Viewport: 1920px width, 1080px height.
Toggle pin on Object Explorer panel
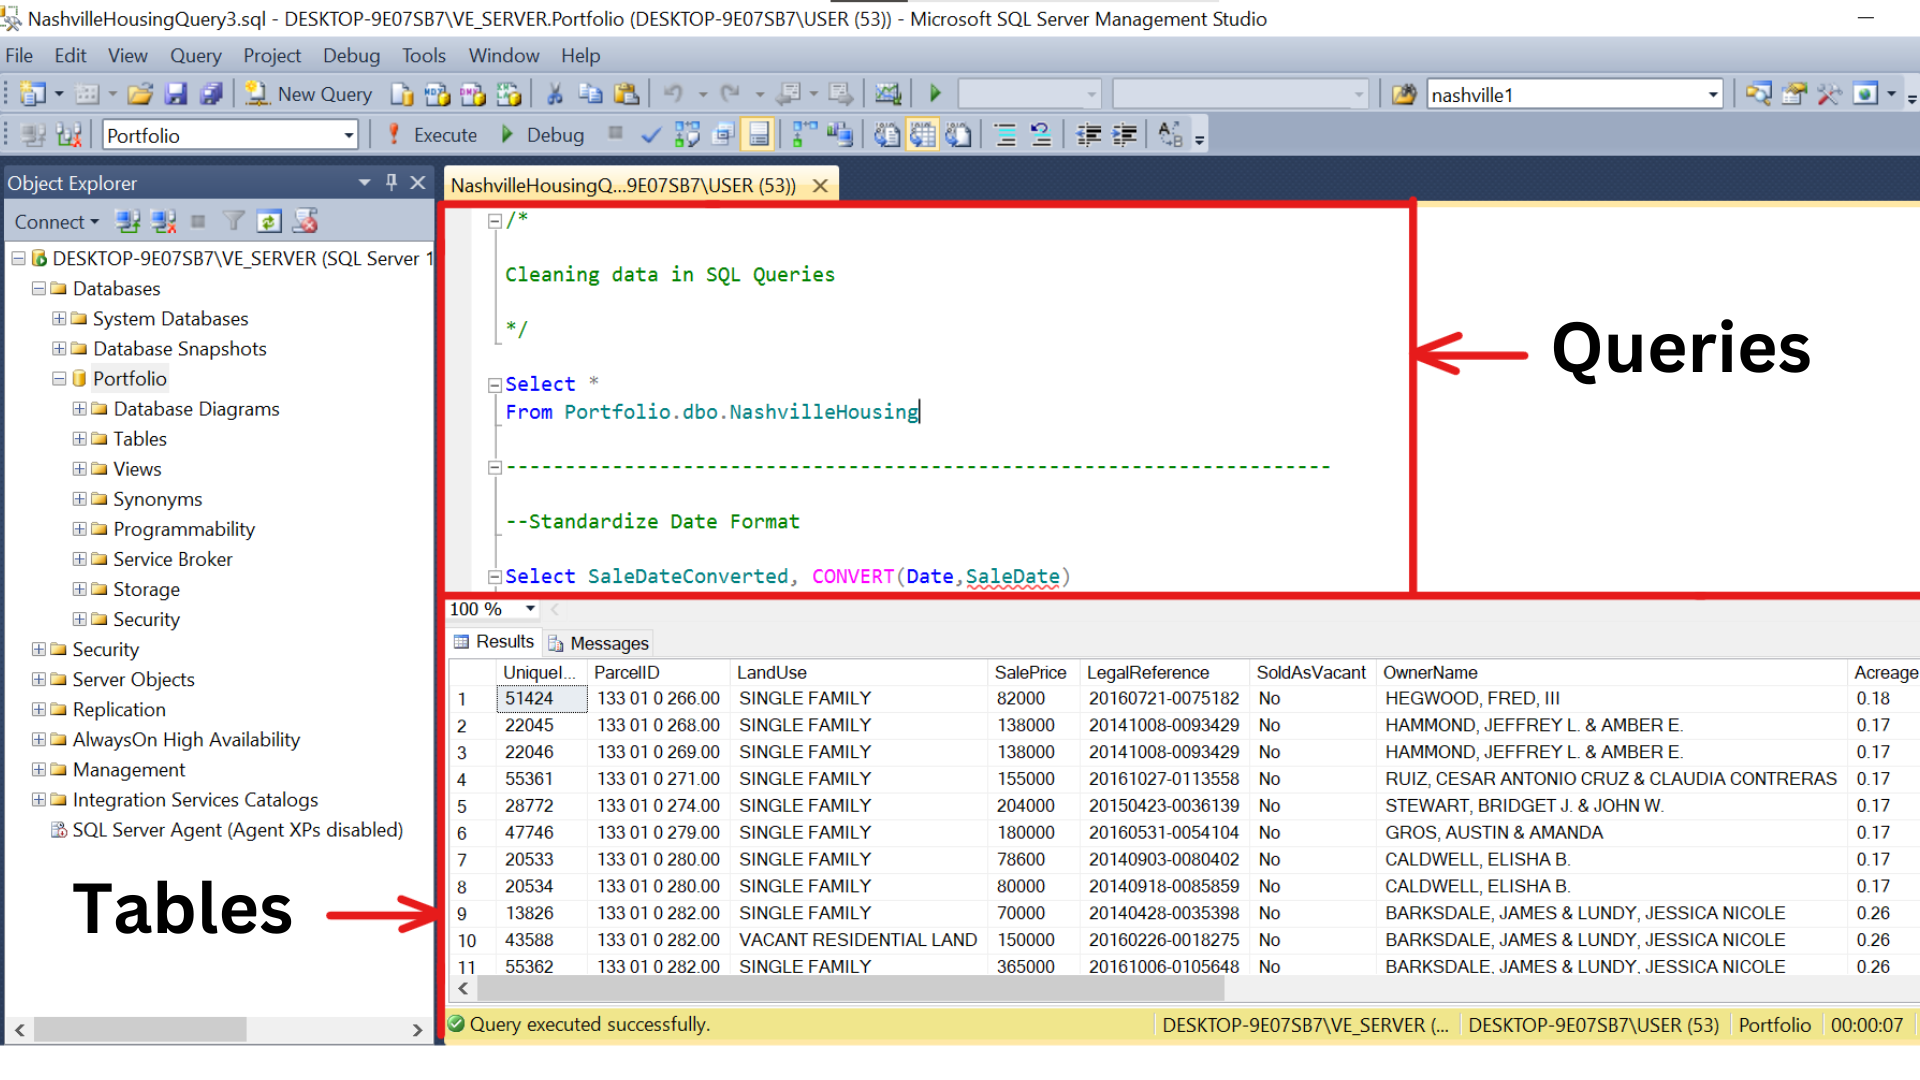click(391, 182)
